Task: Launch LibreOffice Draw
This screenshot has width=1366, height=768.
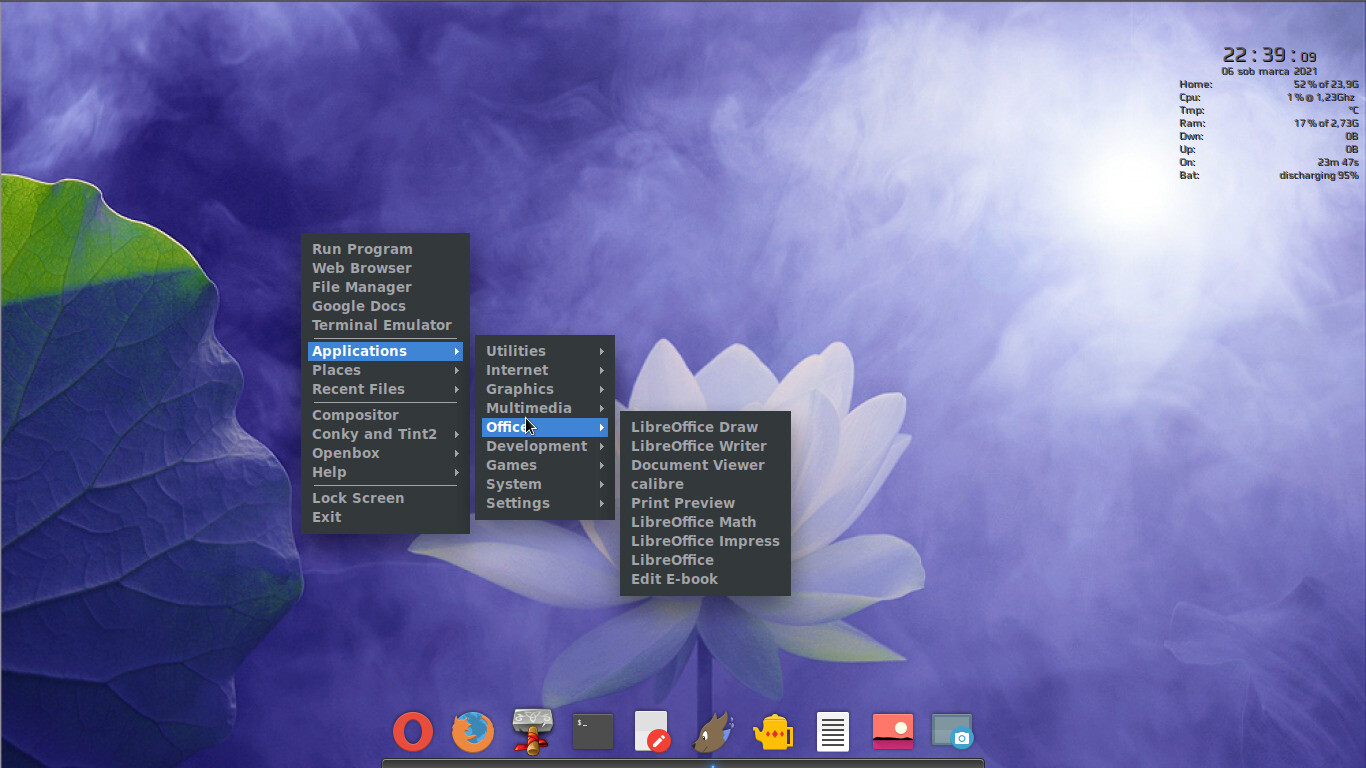Action: [705, 427]
